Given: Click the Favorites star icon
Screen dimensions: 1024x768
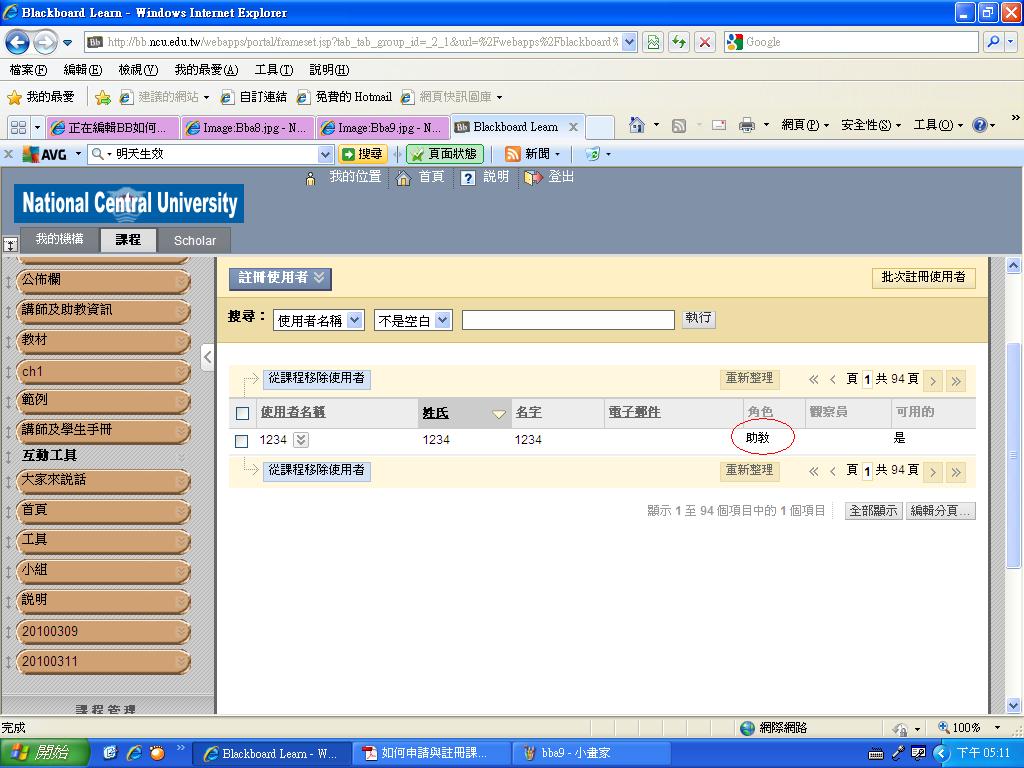Looking at the screenshot, I should [14, 97].
